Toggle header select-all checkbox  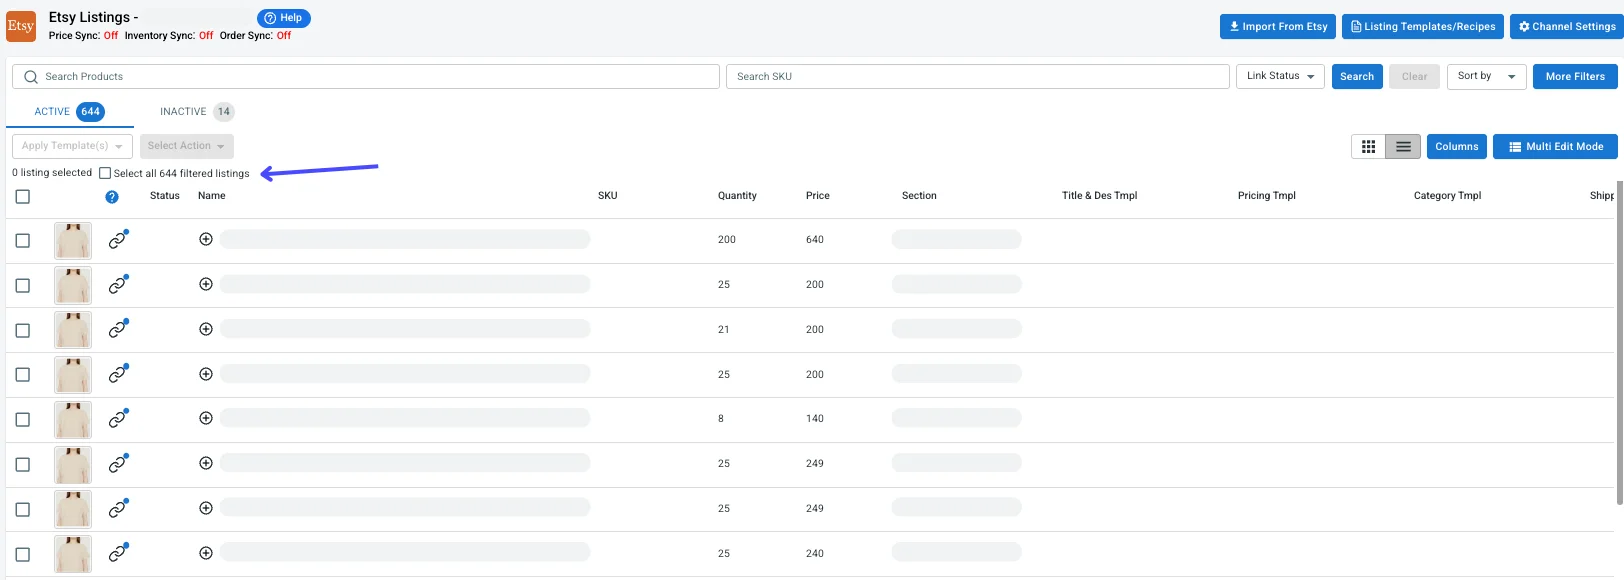point(23,197)
